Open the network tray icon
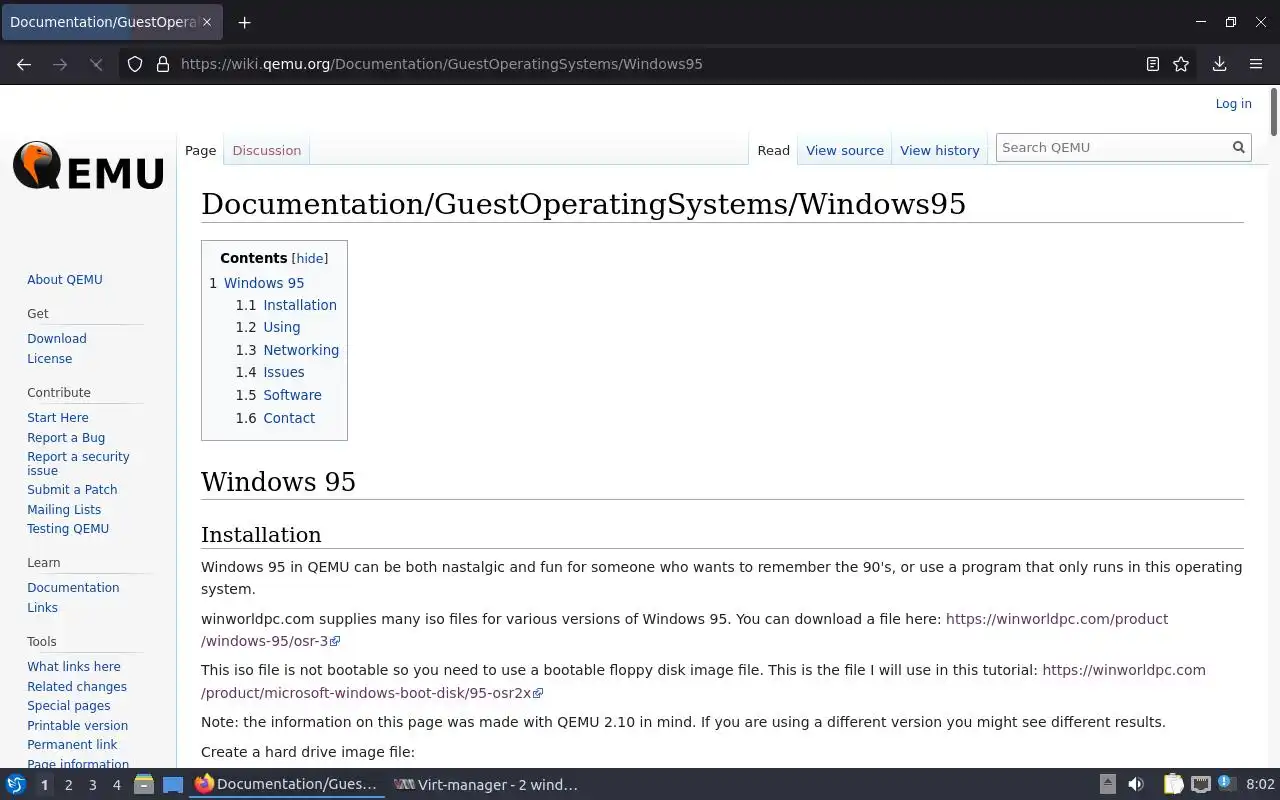 [1201, 785]
